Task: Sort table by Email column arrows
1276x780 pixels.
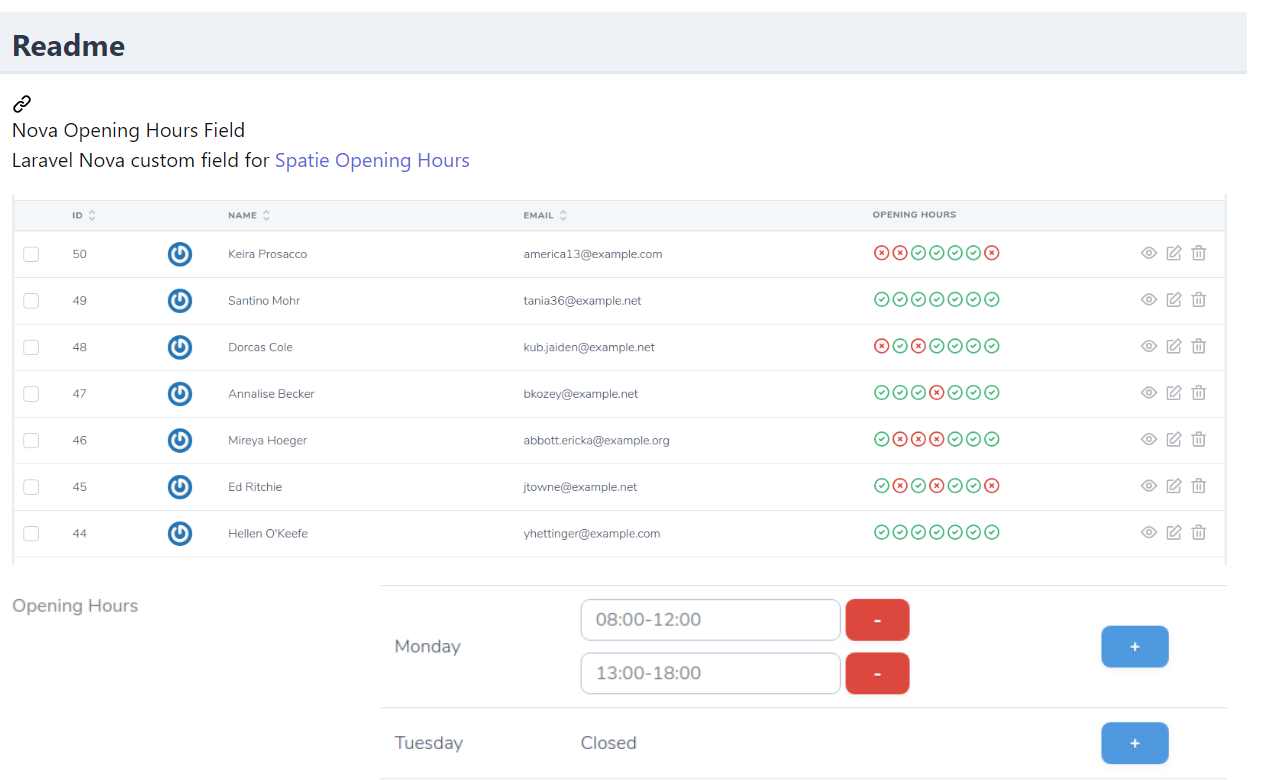Action: tap(563, 215)
